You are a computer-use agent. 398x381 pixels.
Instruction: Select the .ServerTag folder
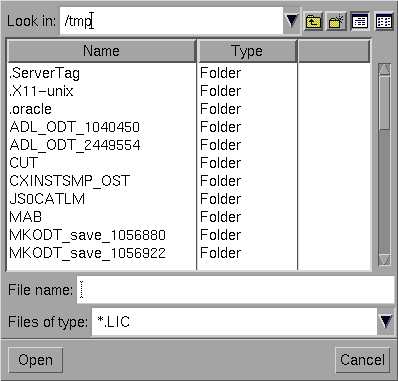coord(45,73)
